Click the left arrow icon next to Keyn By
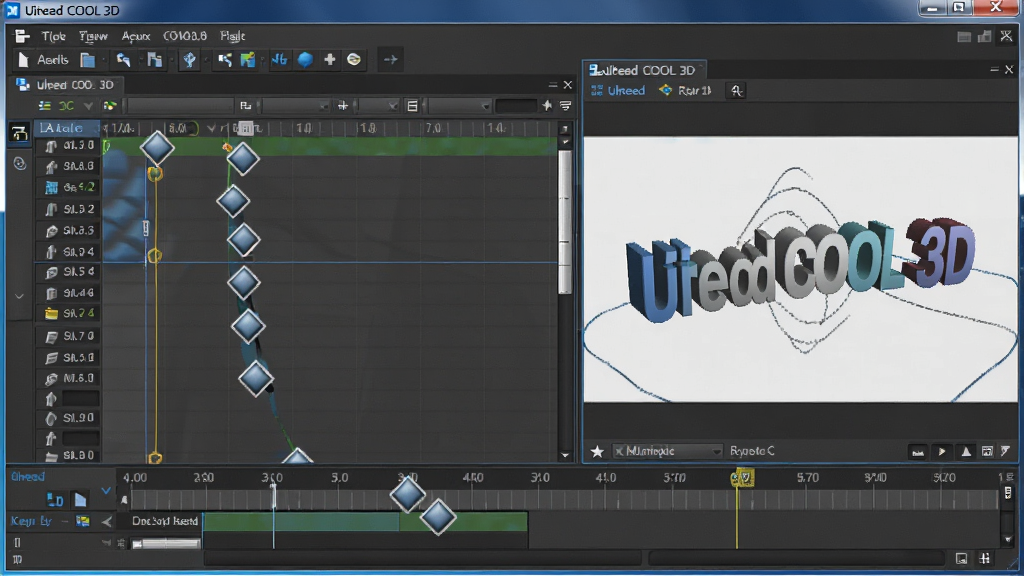 click(106, 521)
